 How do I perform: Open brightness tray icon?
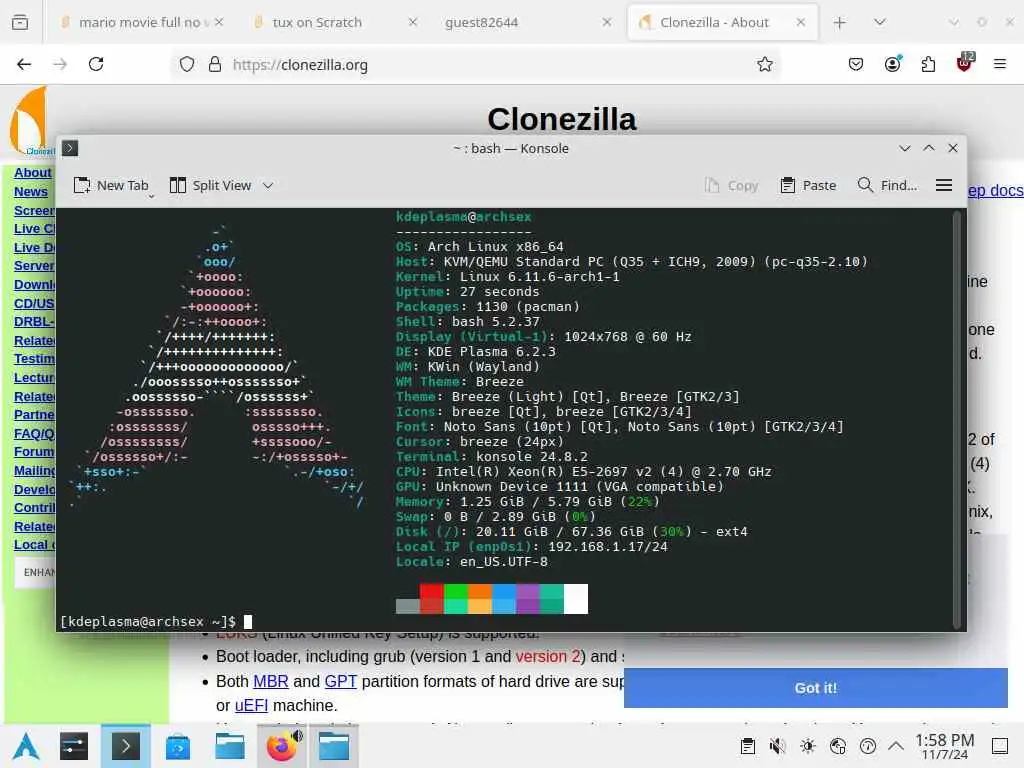pos(808,746)
